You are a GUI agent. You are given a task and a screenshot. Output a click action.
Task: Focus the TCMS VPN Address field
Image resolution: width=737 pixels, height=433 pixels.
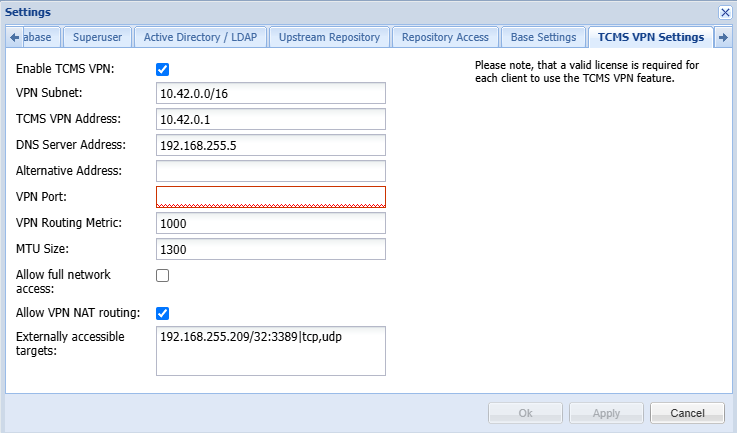pyautogui.click(x=271, y=119)
